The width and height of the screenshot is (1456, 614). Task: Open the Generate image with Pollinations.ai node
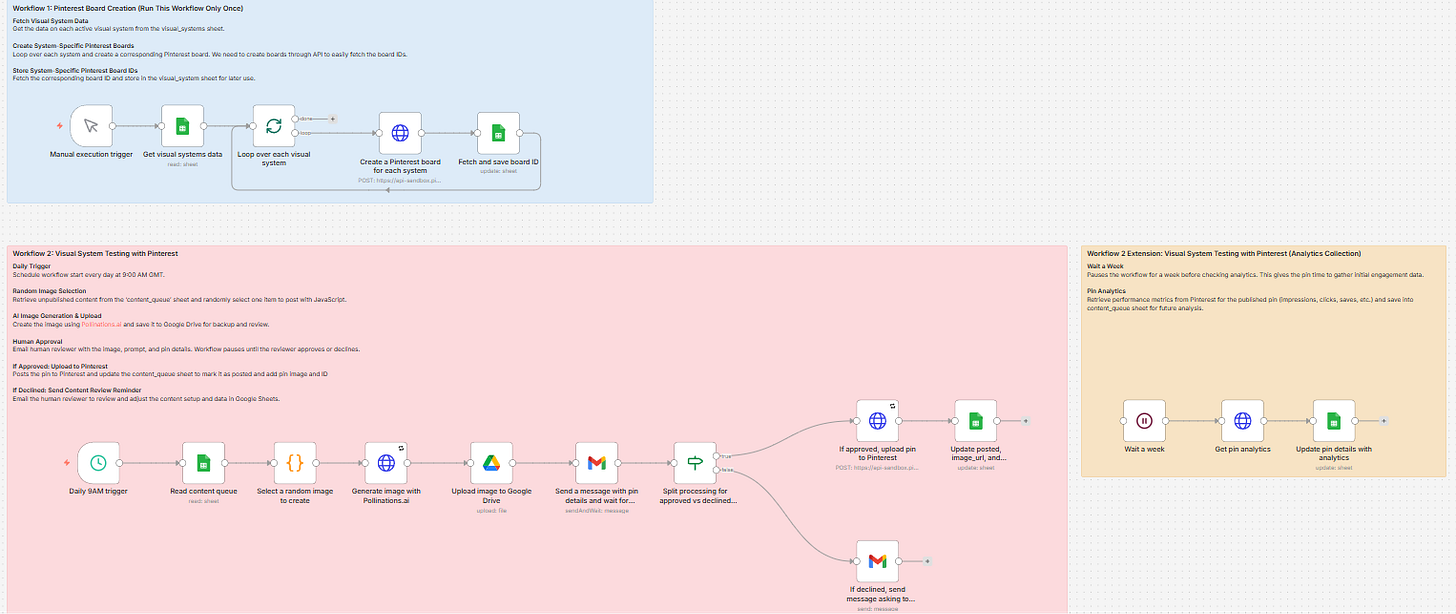[x=388, y=464]
